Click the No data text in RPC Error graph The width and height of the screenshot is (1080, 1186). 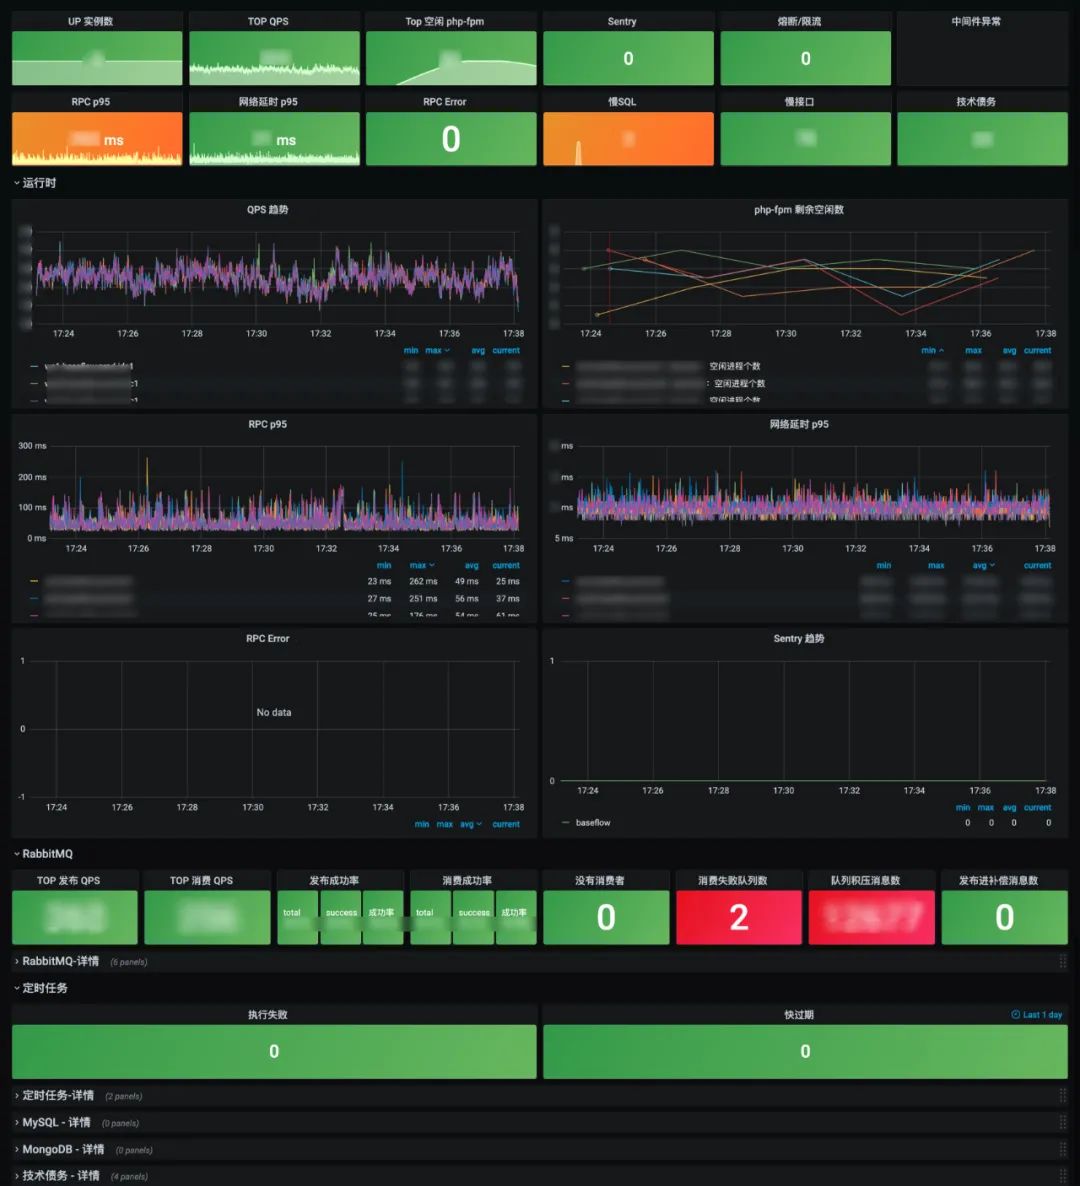coord(274,713)
